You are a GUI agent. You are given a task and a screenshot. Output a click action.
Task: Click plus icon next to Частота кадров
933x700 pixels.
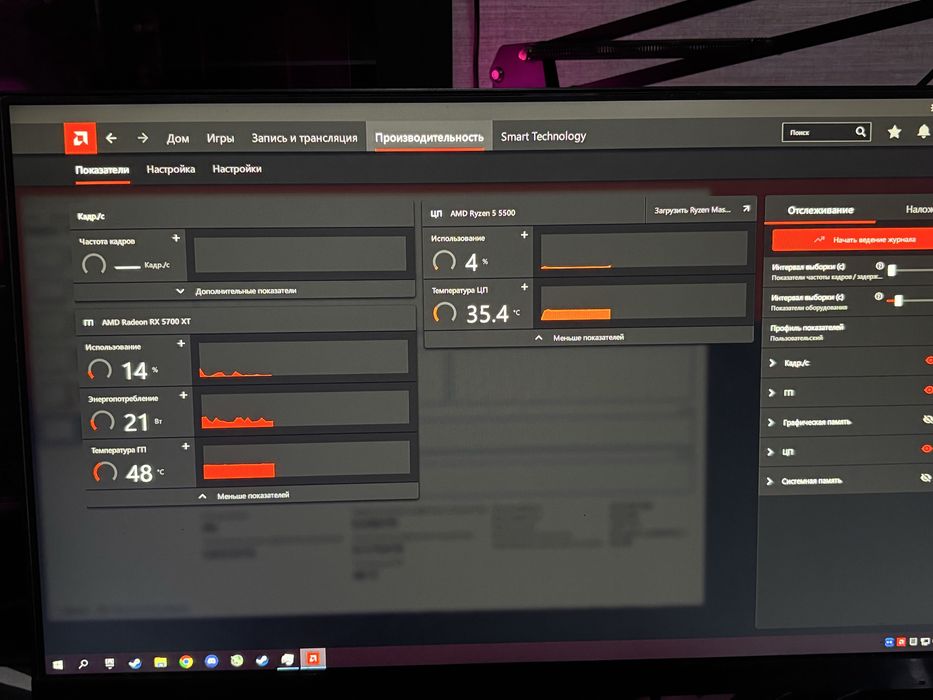[x=176, y=238]
